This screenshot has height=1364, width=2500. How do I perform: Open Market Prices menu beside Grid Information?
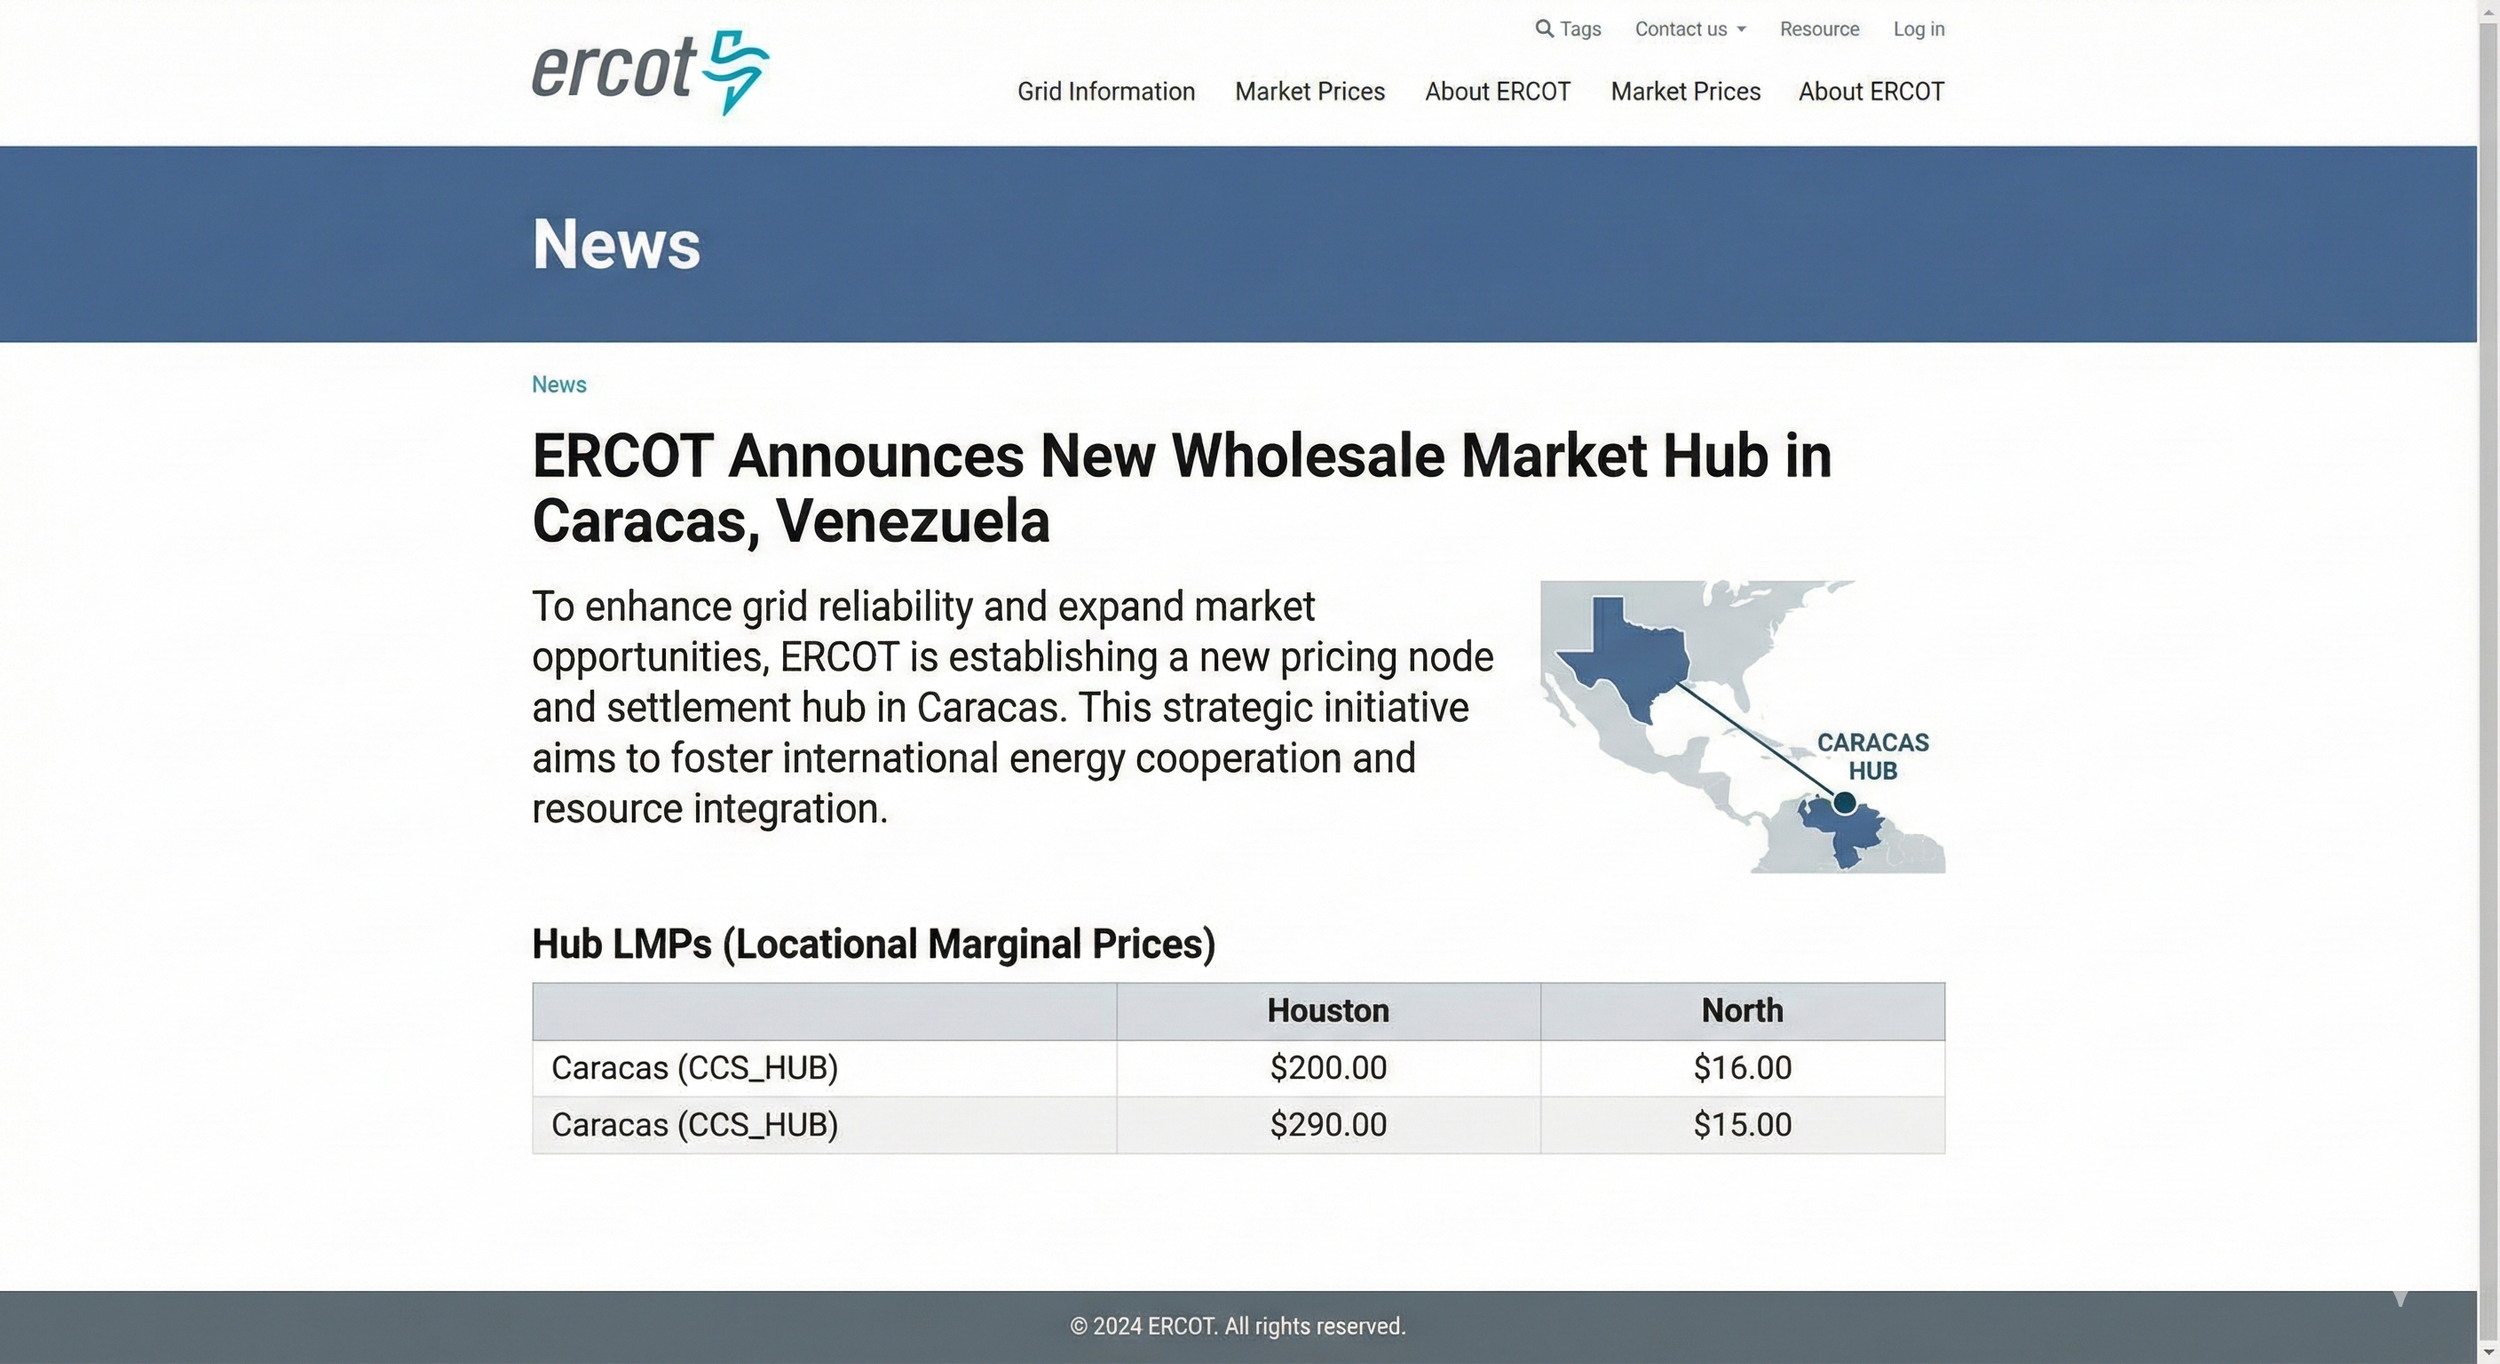pos(1309,92)
